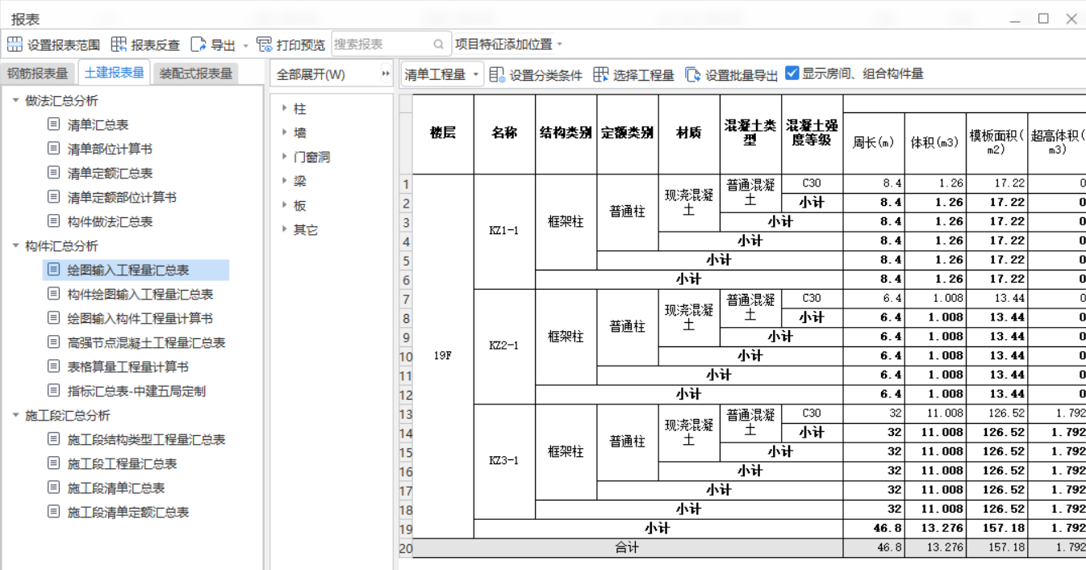Open 清单汇总表 report
The height and width of the screenshot is (570, 1086).
coord(98,125)
